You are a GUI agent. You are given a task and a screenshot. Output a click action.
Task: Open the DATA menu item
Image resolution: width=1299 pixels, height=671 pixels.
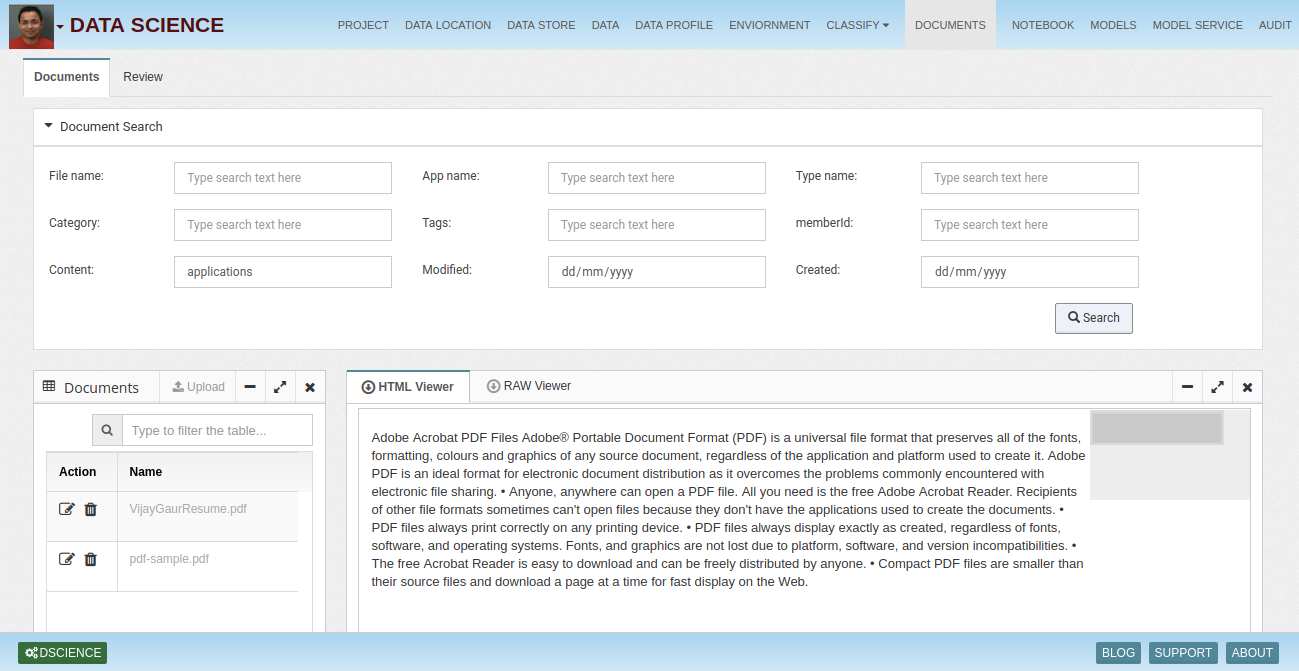[605, 25]
